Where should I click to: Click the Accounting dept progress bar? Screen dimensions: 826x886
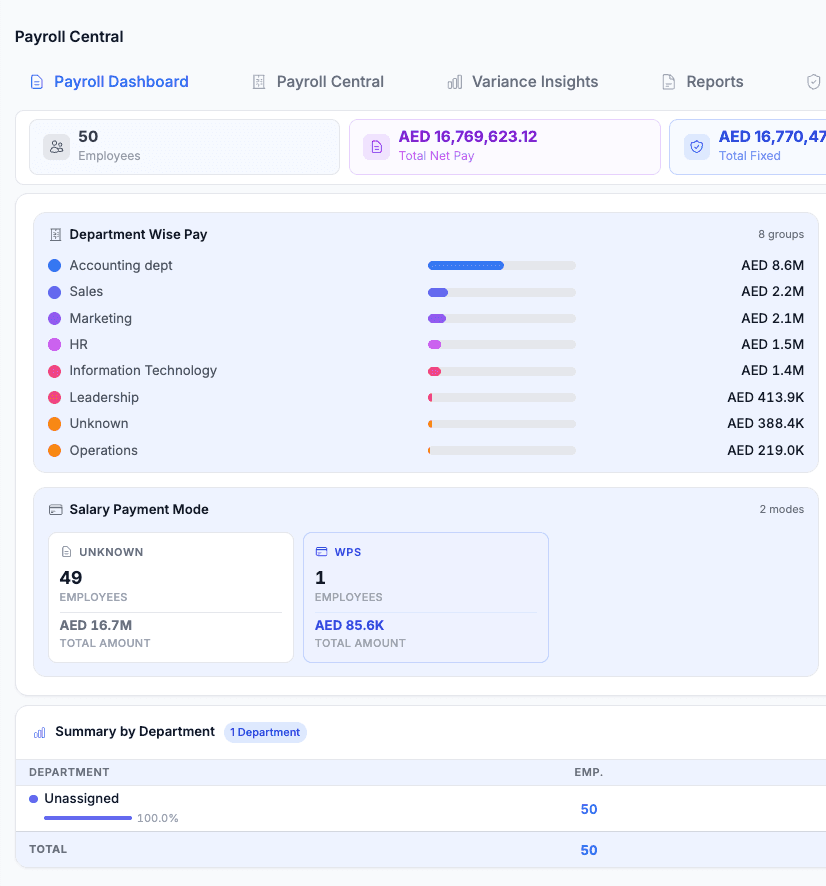[x=502, y=266]
